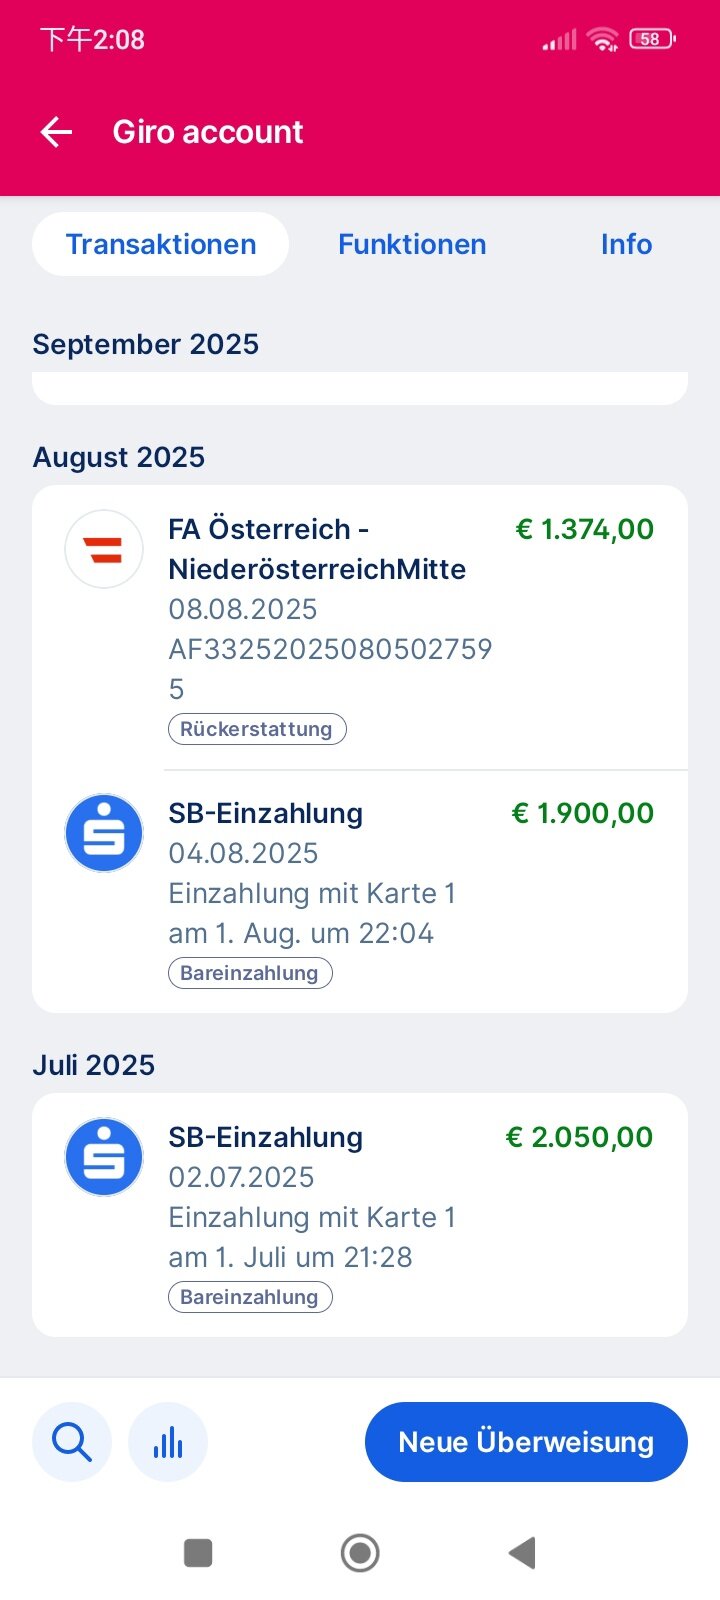720x1600 pixels.
Task: Open the € 1.374,00 FA Österreich transaction
Action: point(400,600)
